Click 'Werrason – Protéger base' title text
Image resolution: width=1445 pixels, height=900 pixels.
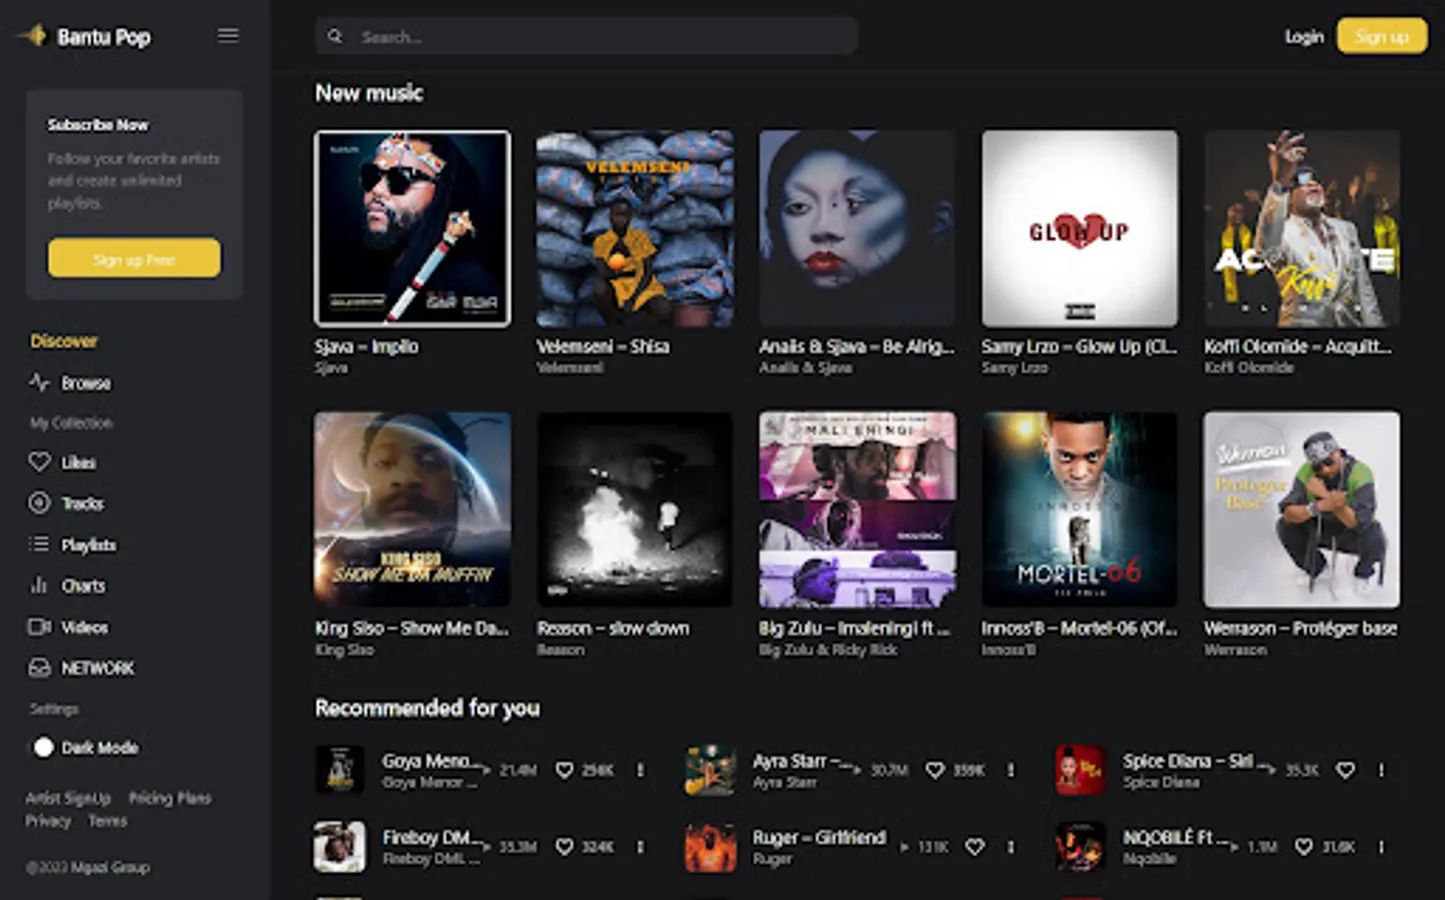point(1301,628)
